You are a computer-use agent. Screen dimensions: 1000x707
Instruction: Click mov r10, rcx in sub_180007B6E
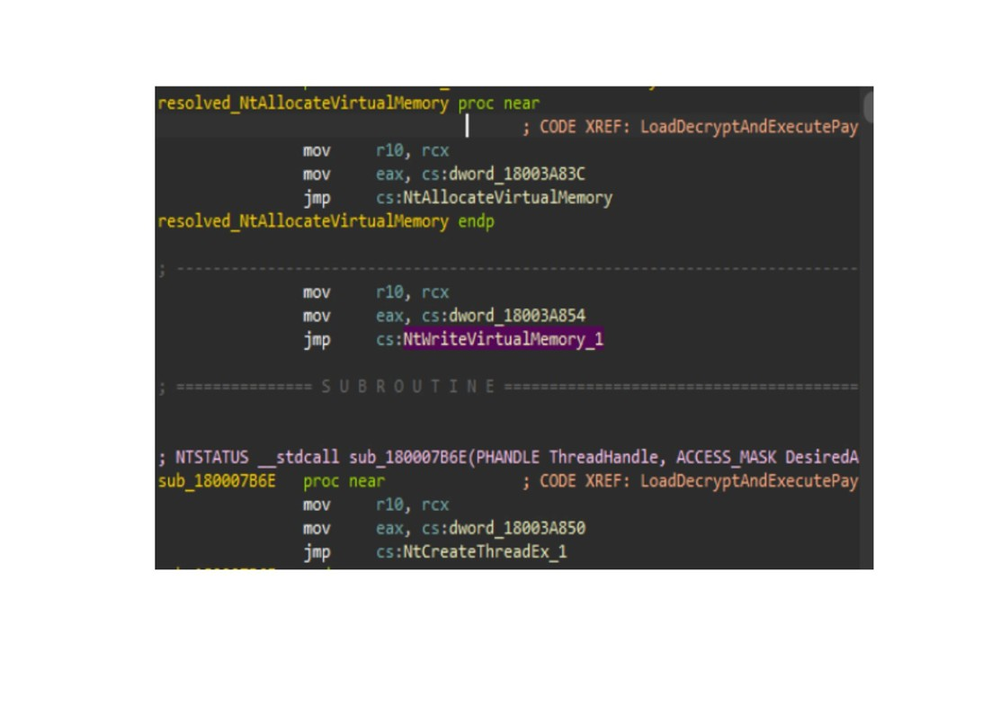(376, 504)
